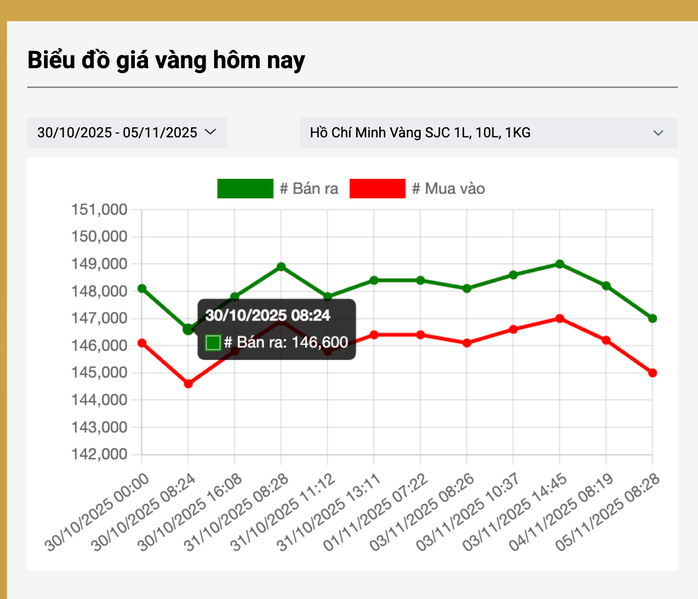Select the lowest red point at 30/10/2025 08:24
The image size is (698, 599).
[188, 383]
